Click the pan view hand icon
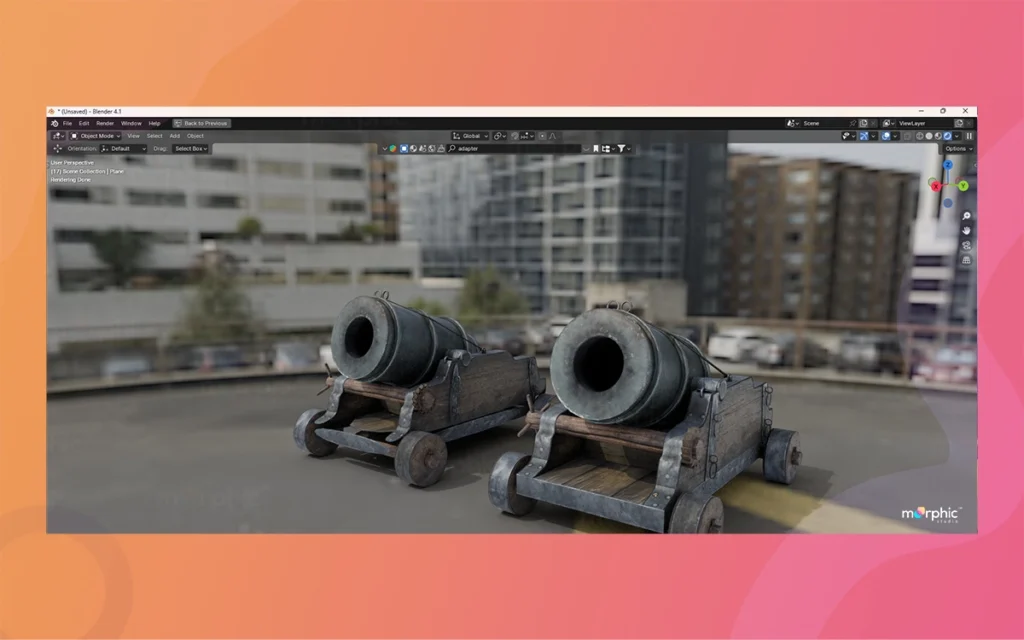Image resolution: width=1024 pixels, height=640 pixels. click(x=967, y=230)
